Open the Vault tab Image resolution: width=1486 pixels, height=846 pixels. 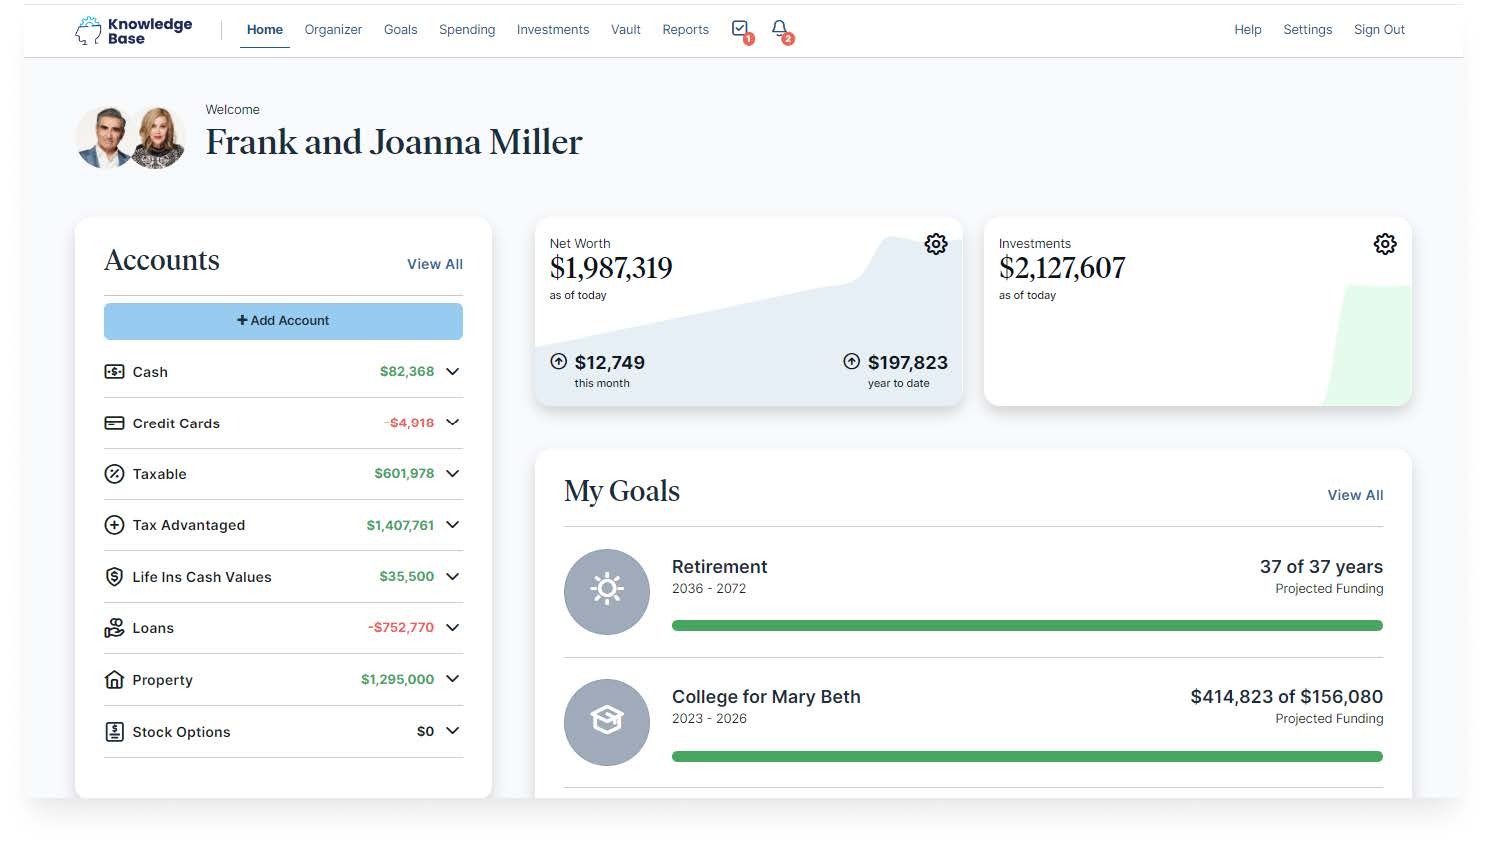click(x=625, y=30)
